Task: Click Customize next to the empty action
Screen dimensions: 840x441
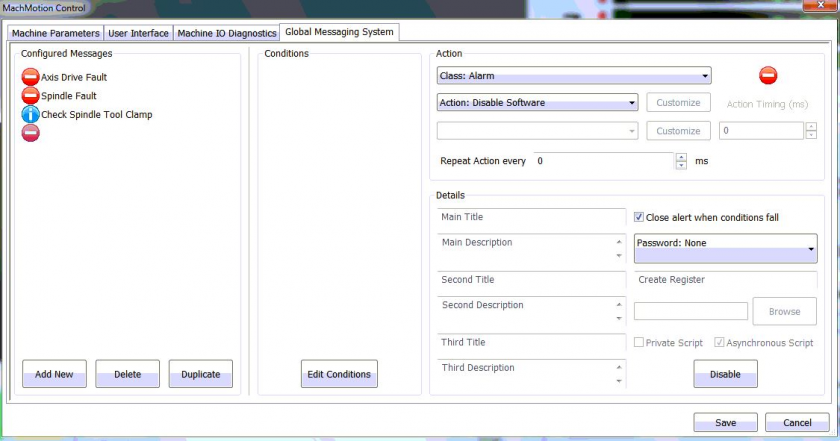Action: pyautogui.click(x=678, y=131)
